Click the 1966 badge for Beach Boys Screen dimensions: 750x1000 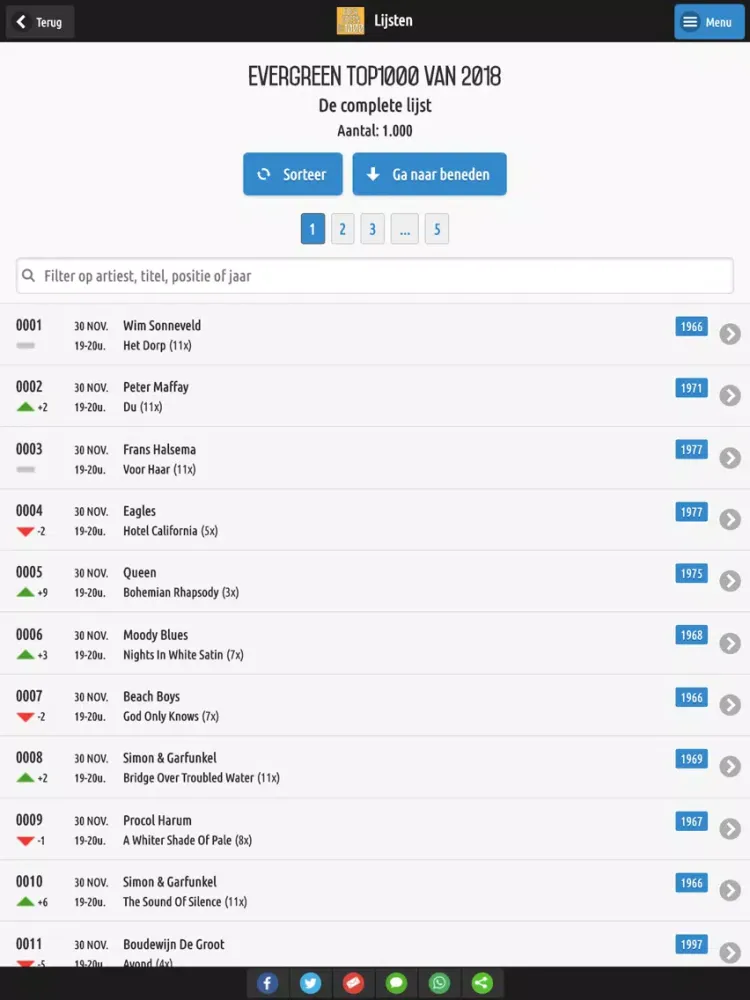coord(691,697)
